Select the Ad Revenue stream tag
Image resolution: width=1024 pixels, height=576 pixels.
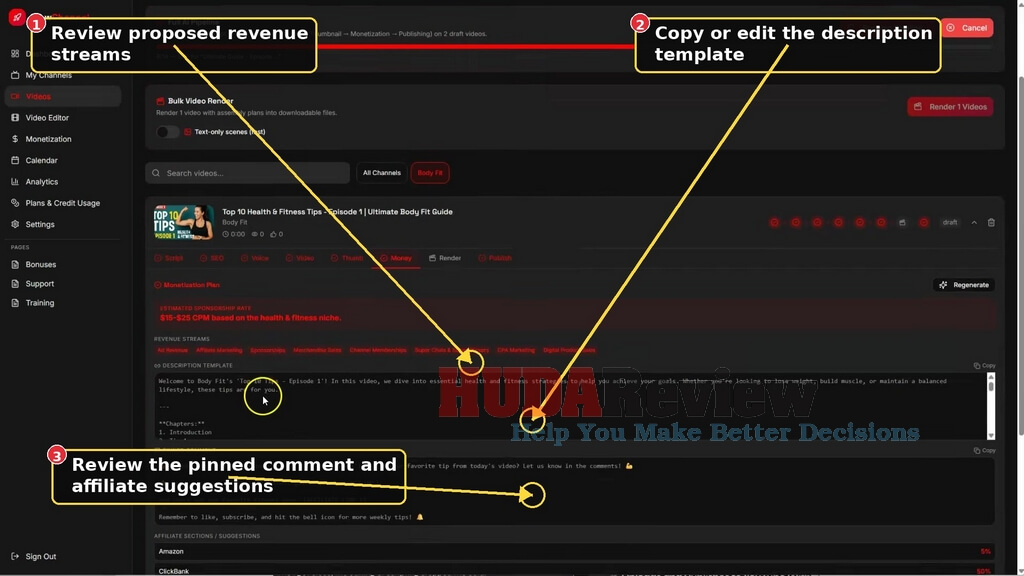[x=172, y=350]
